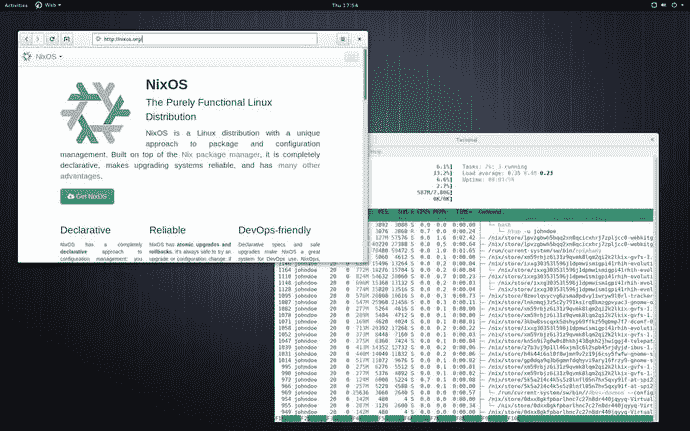Select the bash tree row in htop
Viewport: 690px width, 431px height.
(510, 225)
